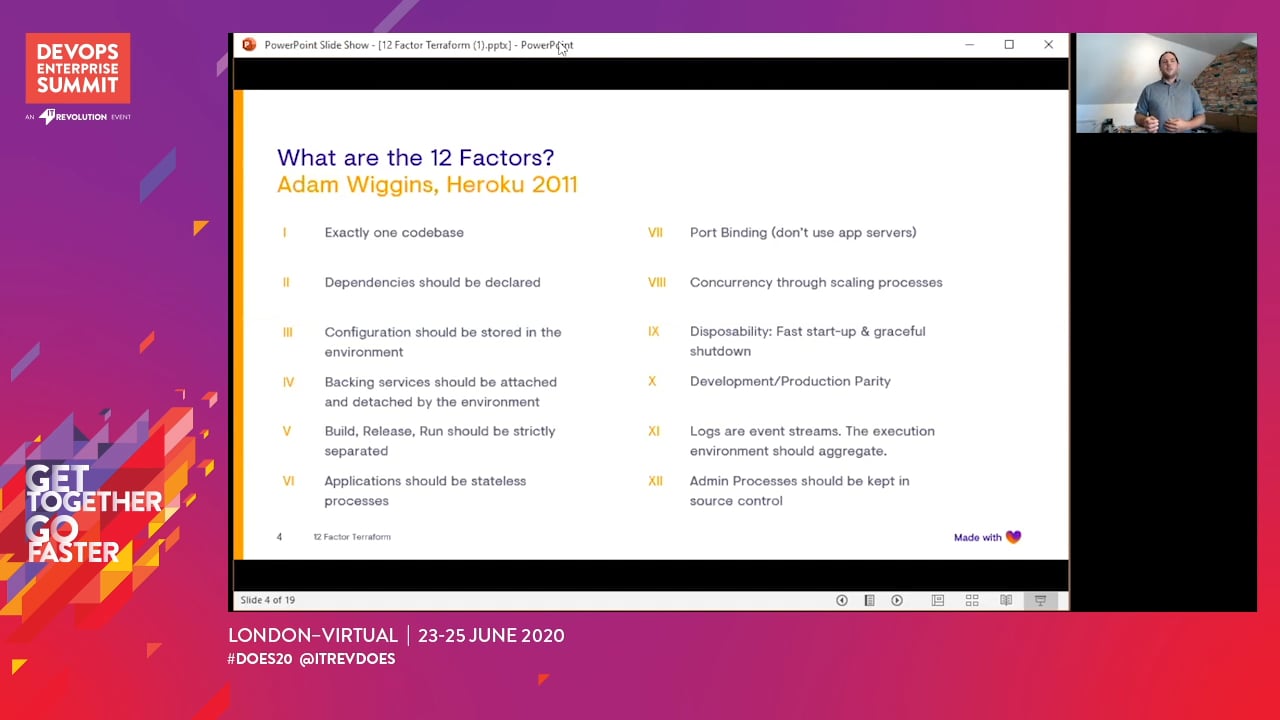This screenshot has width=1280, height=720.
Task: Minimize the PowerPoint Slide Show window
Action: [969, 45]
